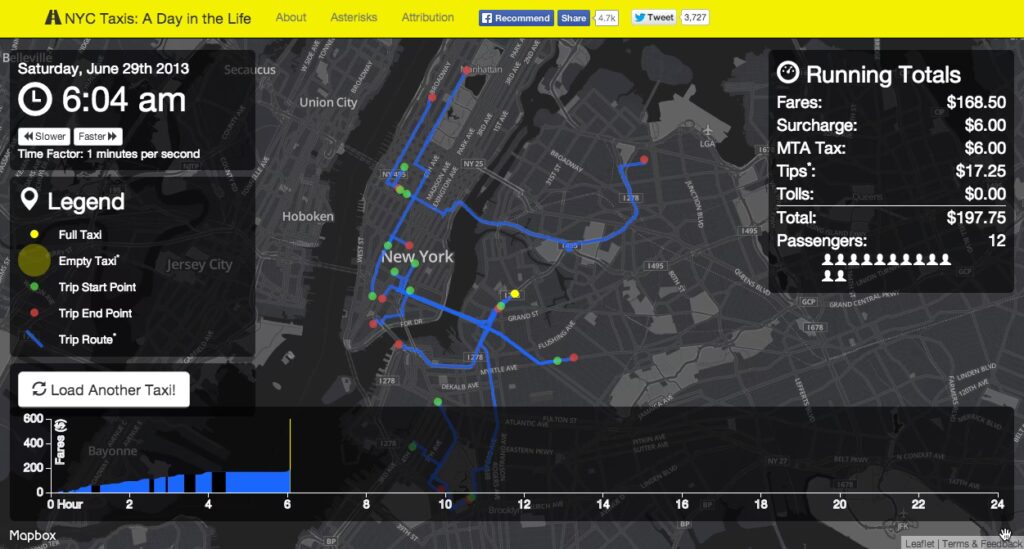
Task: Click the Running Totals speedometer icon
Action: point(788,73)
